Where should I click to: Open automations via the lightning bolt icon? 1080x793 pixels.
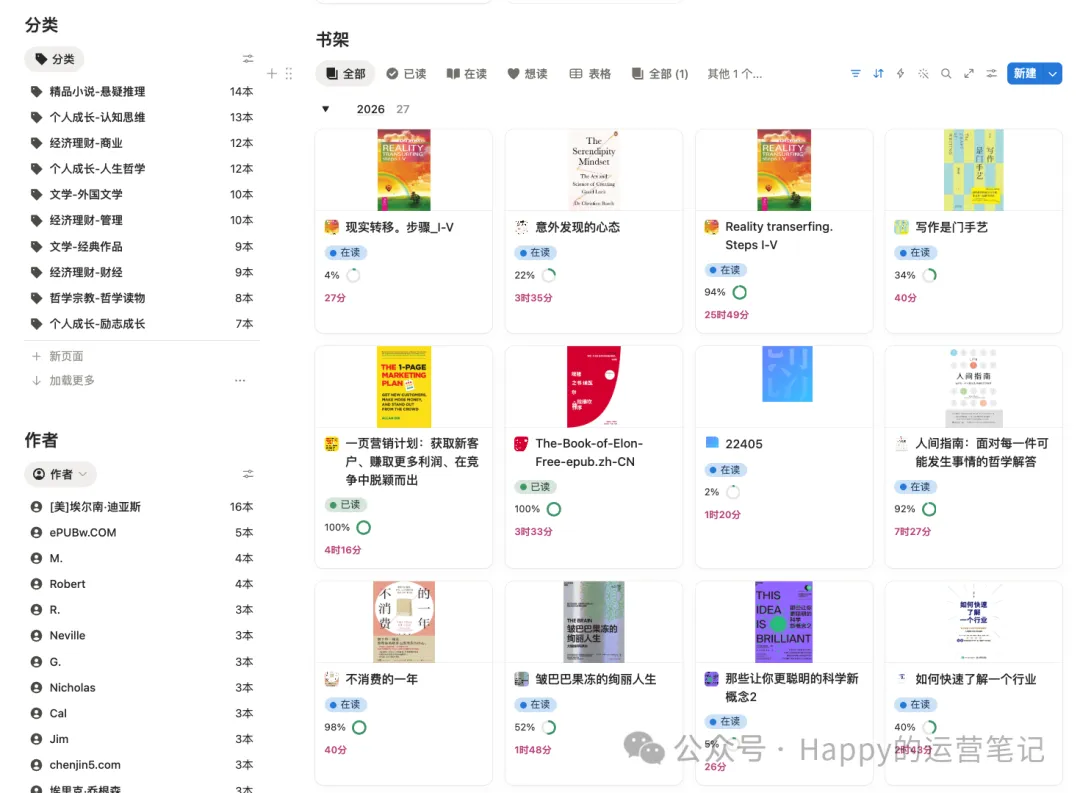point(900,73)
